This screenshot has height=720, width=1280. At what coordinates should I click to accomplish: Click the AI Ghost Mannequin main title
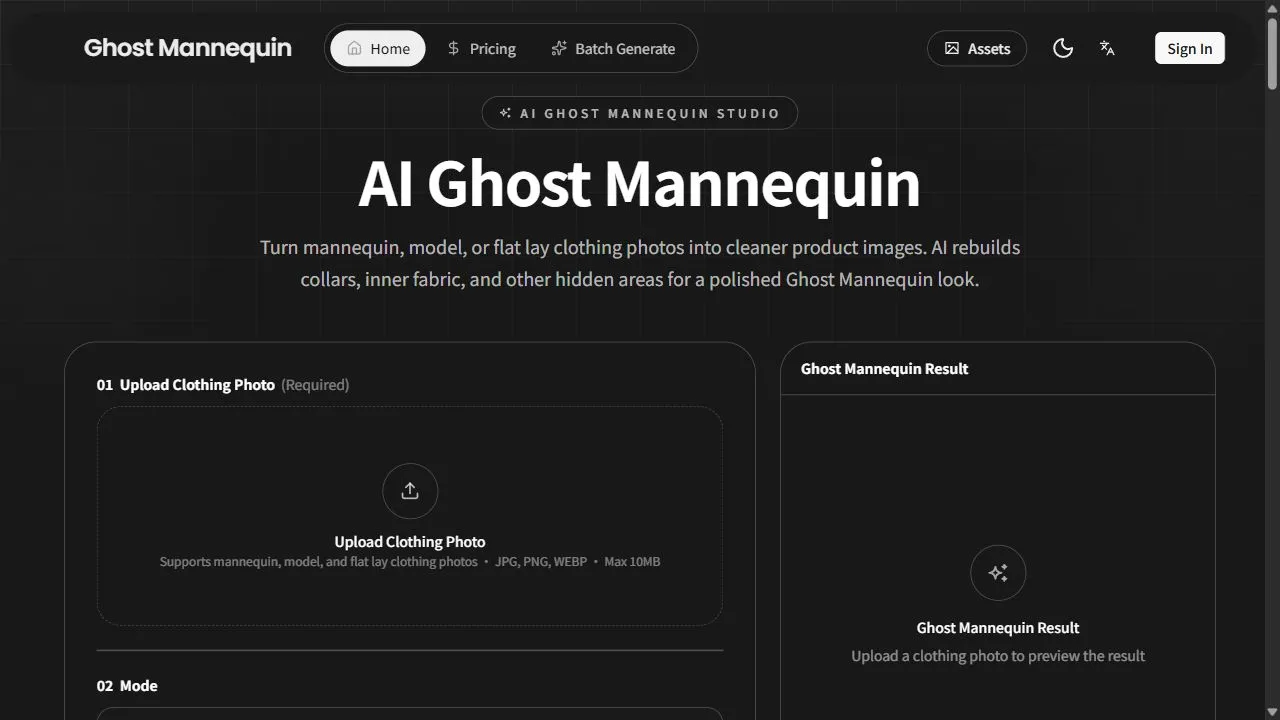pos(640,184)
